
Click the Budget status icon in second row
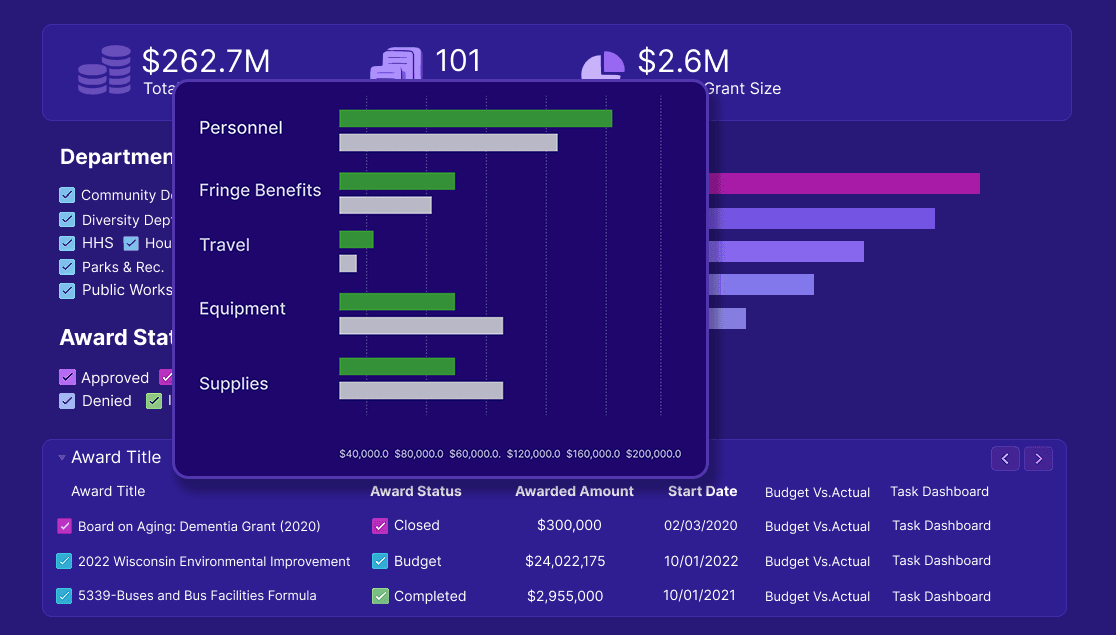[380, 562]
